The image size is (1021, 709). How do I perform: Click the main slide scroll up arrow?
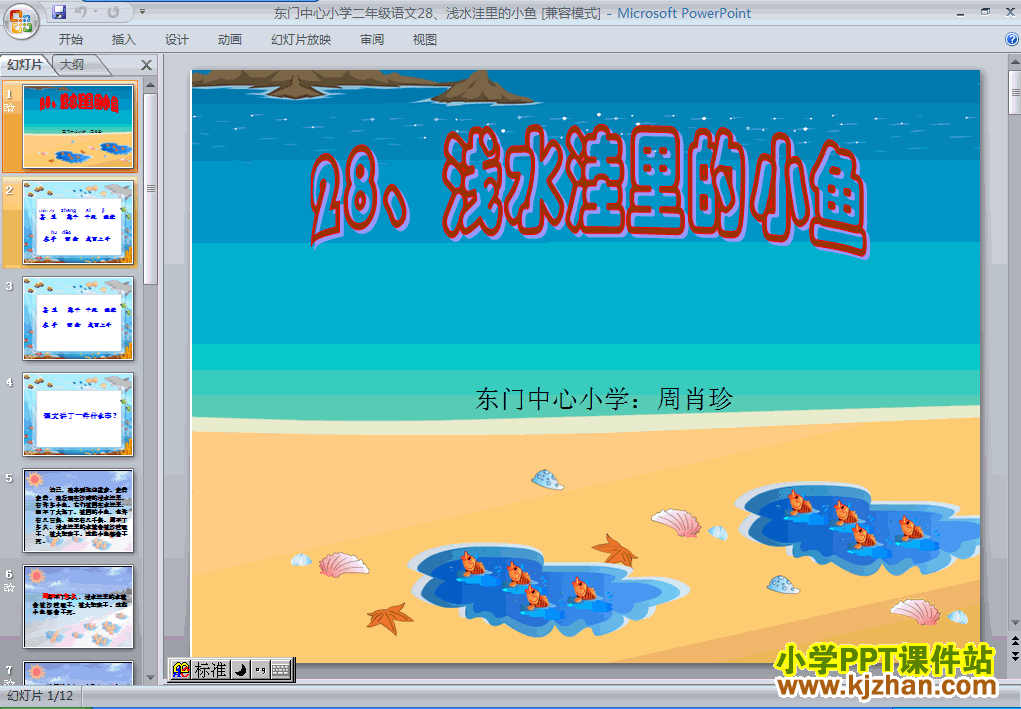tap(1014, 63)
